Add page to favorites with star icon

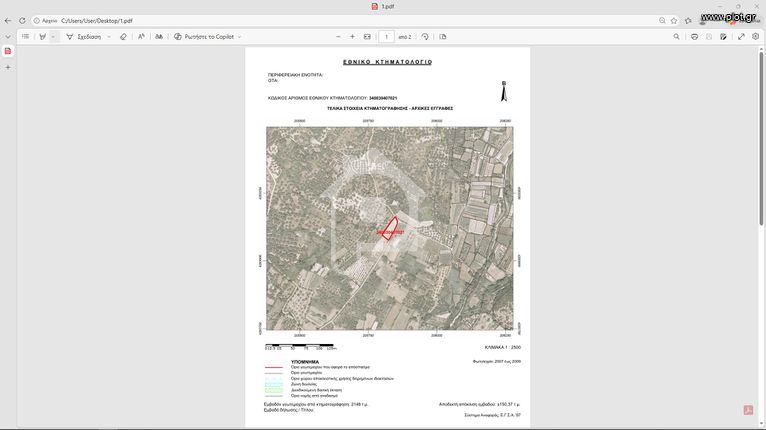click(674, 21)
